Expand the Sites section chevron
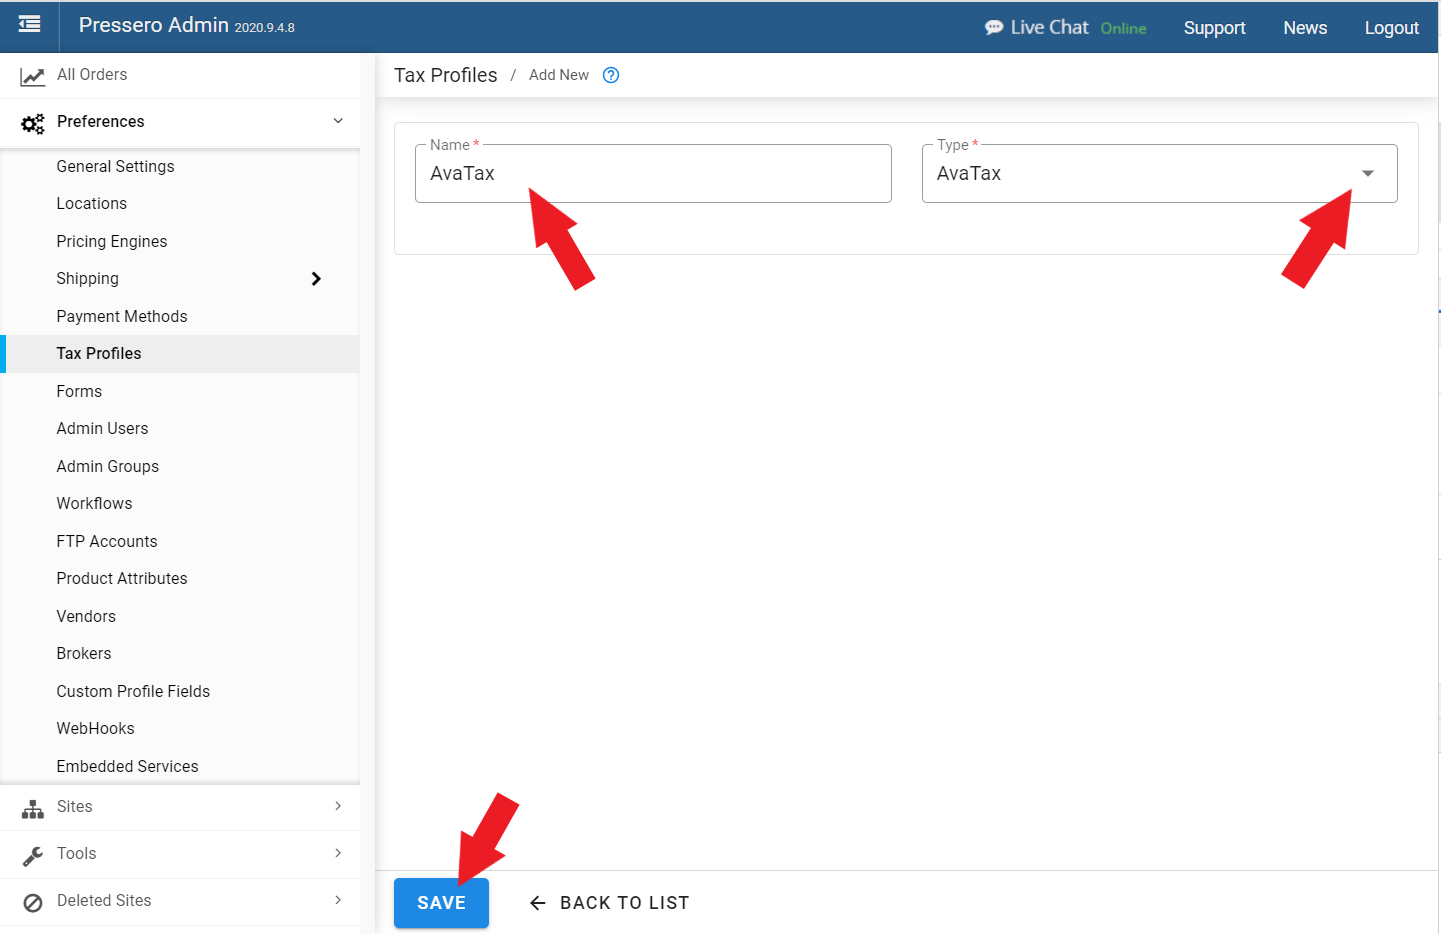Screen dimensions: 1441x942 click(x=338, y=806)
